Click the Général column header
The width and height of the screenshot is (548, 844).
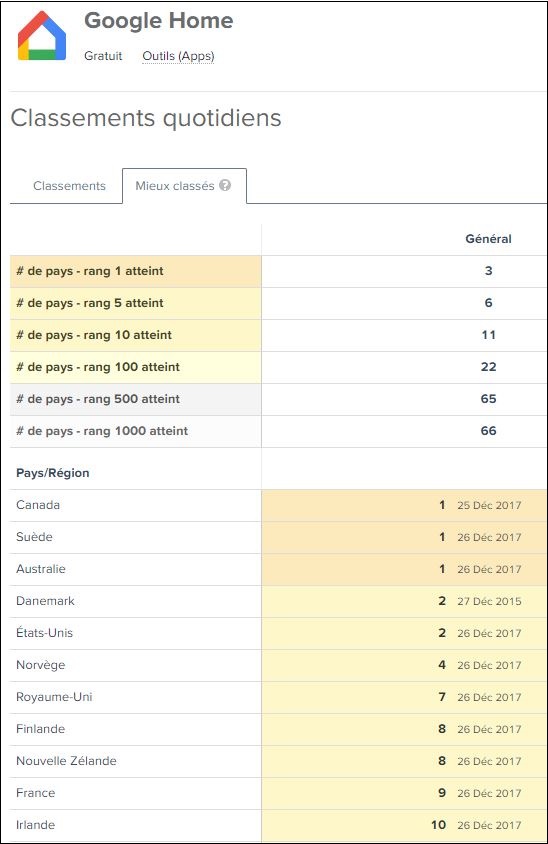[x=488, y=239]
